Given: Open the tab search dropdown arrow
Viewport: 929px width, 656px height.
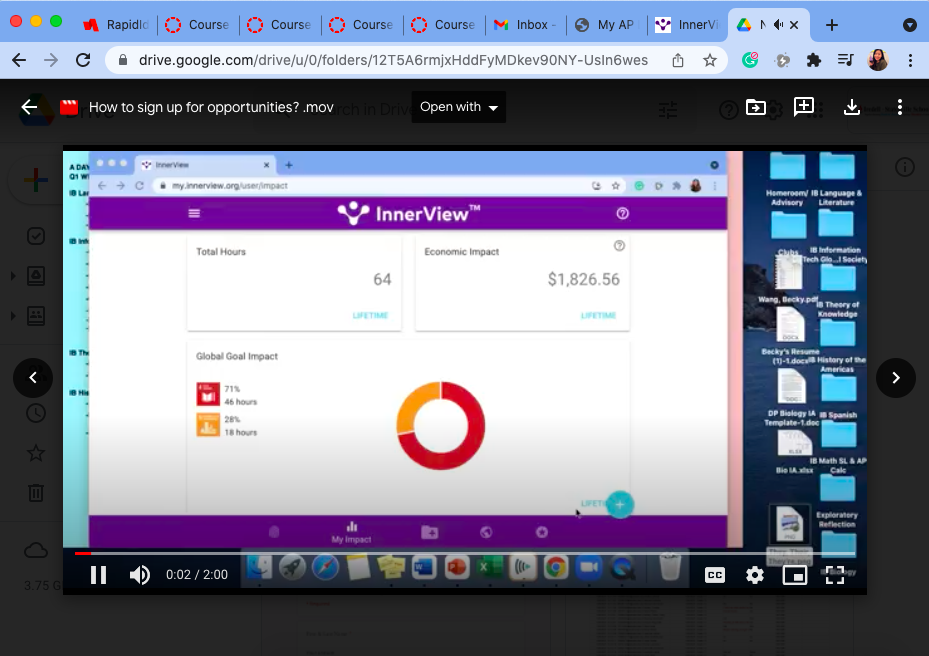Looking at the screenshot, I should [910, 25].
